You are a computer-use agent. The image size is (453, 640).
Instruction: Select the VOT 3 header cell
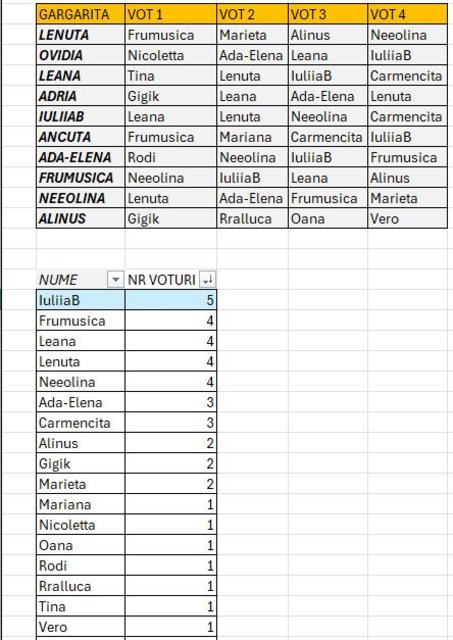coord(328,14)
